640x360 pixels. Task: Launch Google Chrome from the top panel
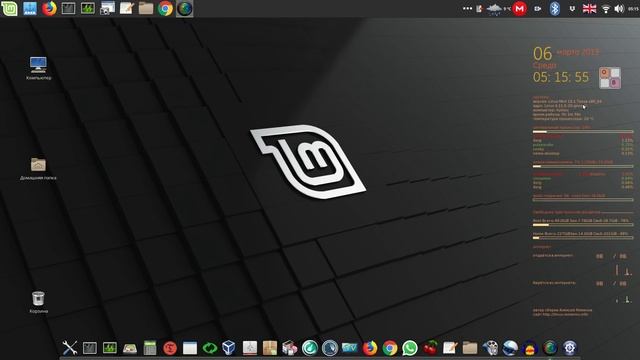click(x=165, y=8)
